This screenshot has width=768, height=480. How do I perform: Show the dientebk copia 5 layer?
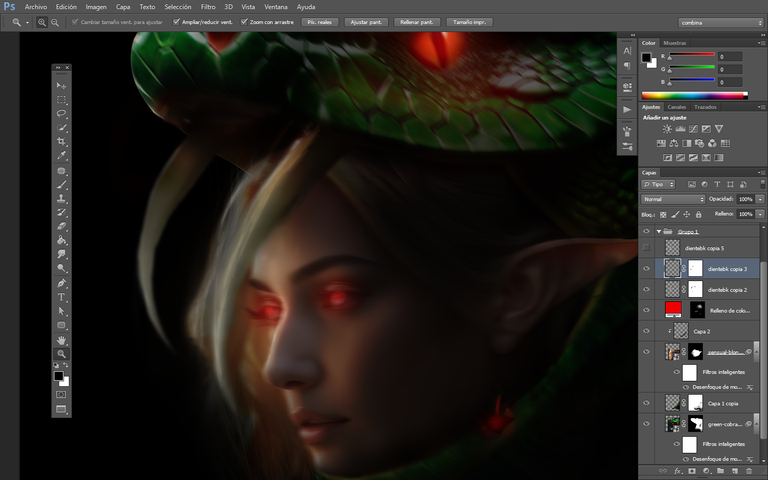(647, 248)
